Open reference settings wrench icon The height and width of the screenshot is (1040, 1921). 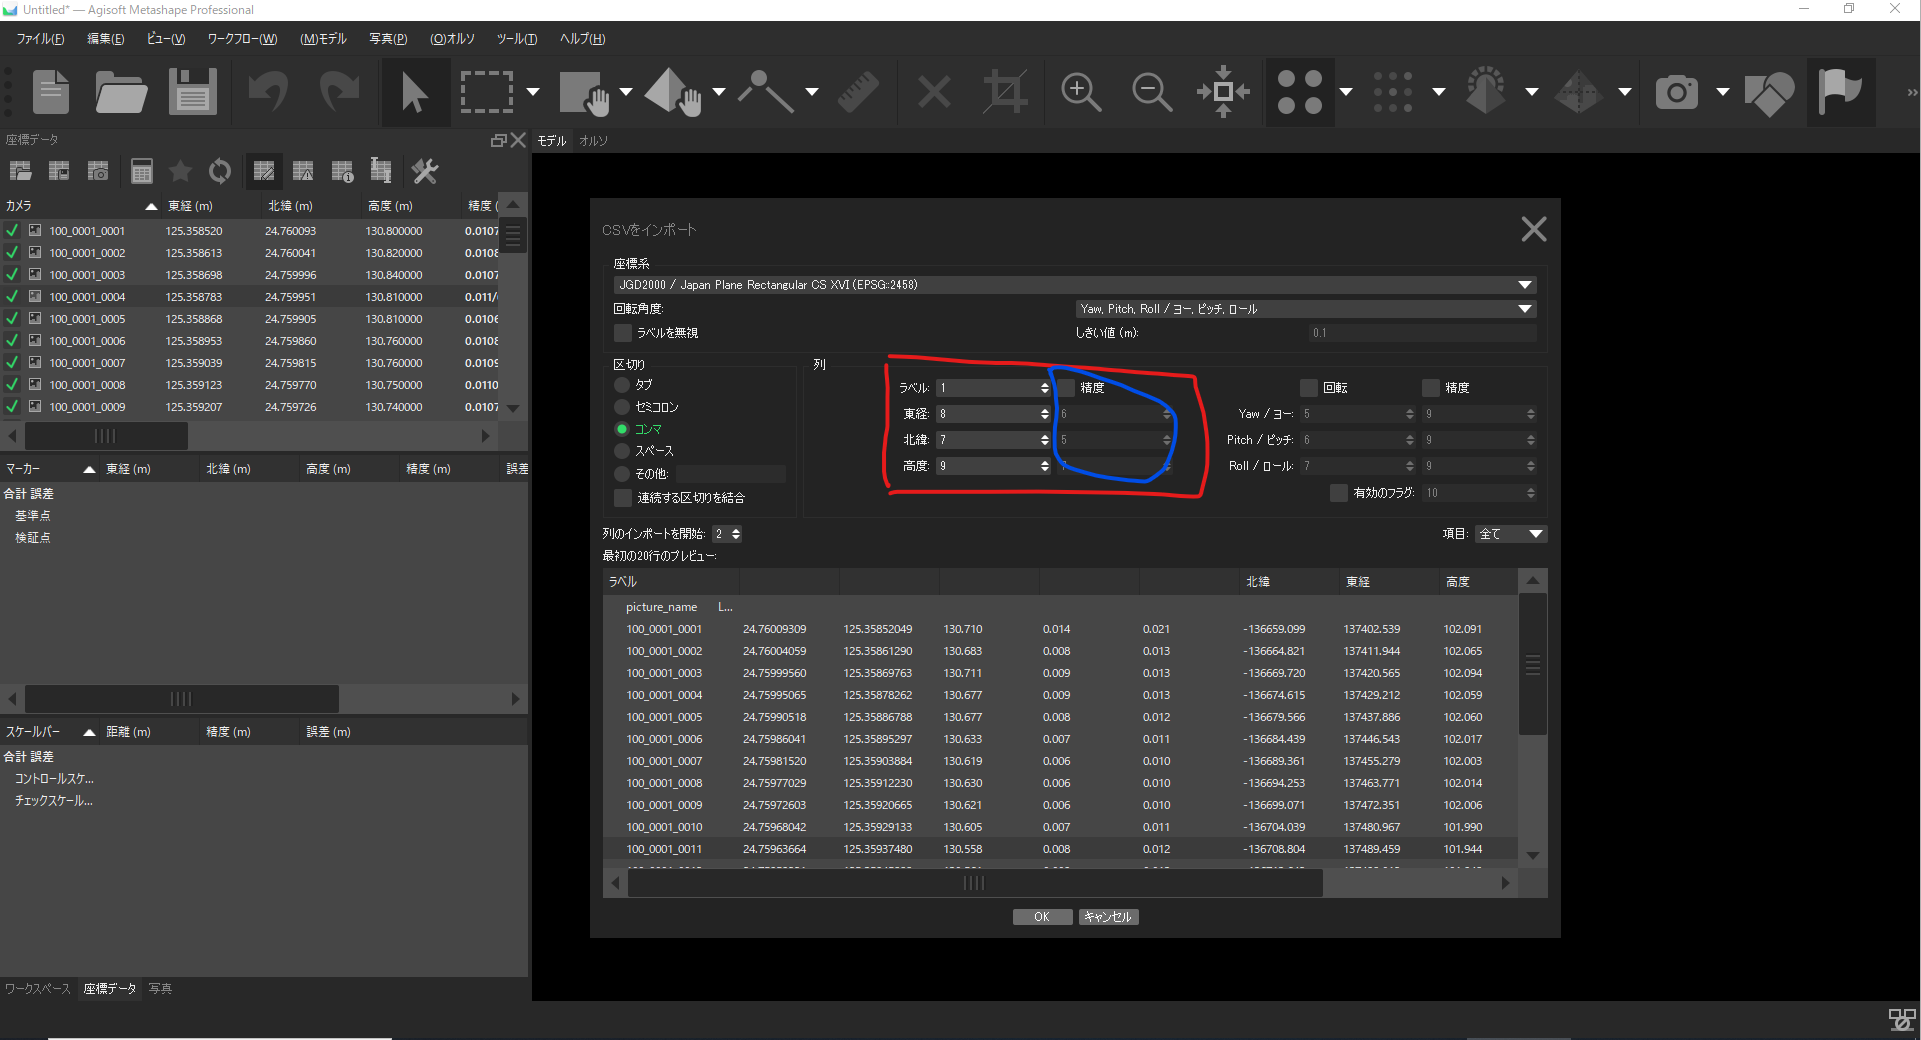pyautogui.click(x=425, y=171)
